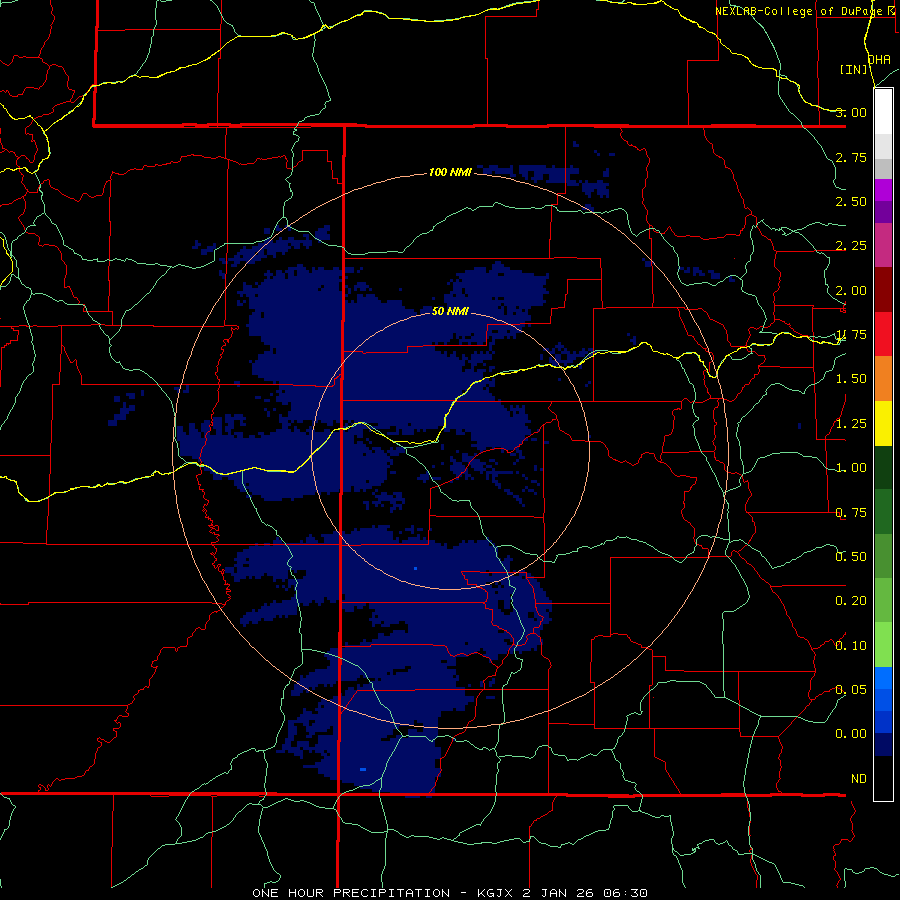Select the magenta legend swatch
900x900 pixels.
point(883,190)
